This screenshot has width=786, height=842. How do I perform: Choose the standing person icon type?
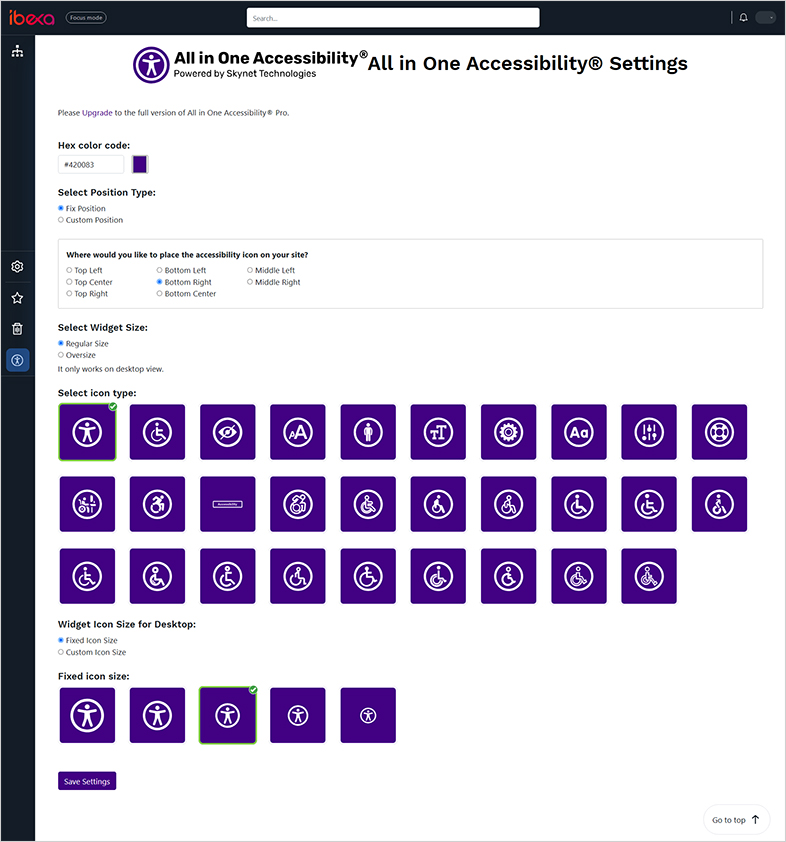367,432
